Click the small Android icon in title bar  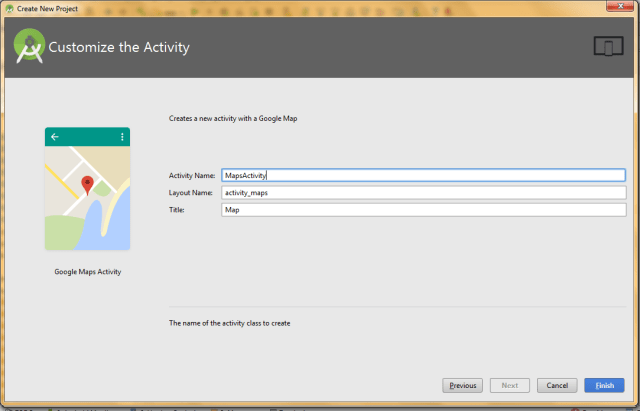(8, 7)
